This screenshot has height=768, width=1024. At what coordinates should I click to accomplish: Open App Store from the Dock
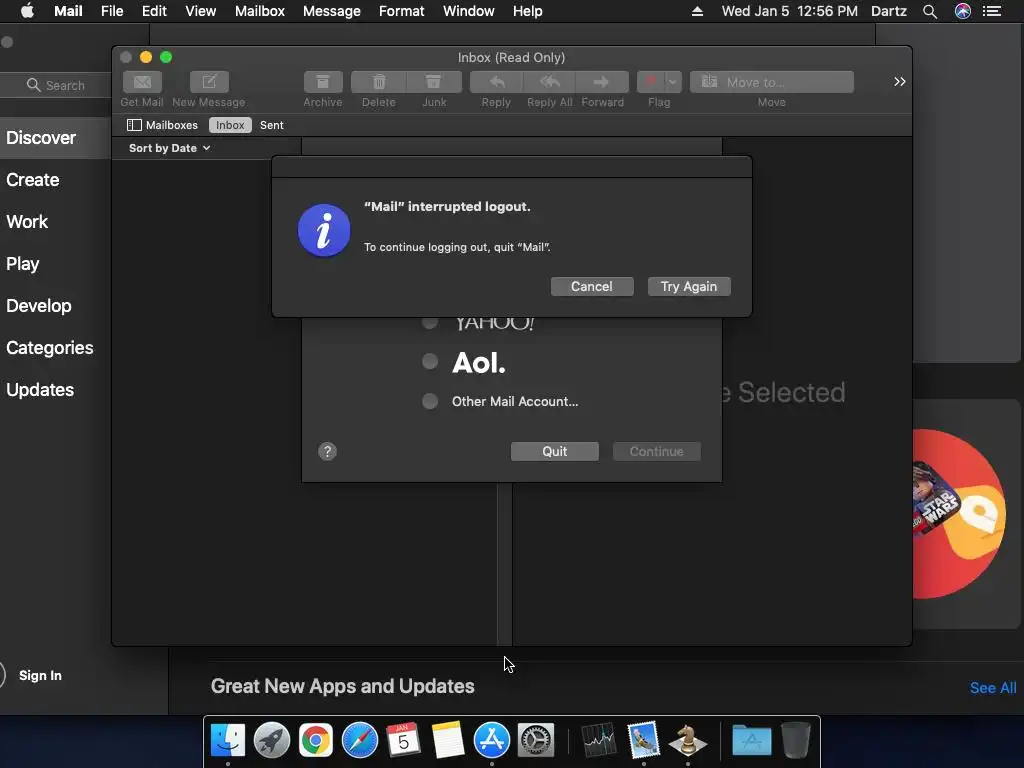[491, 741]
